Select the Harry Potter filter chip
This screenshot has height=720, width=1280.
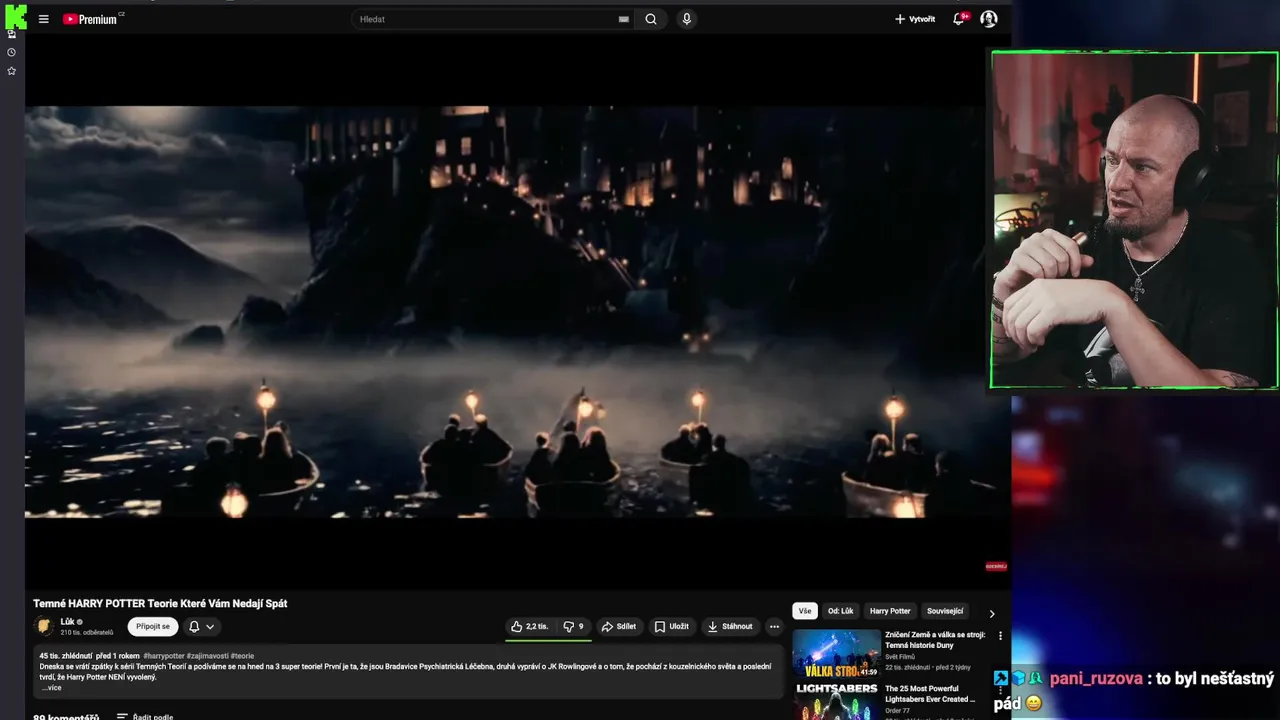tap(890, 611)
